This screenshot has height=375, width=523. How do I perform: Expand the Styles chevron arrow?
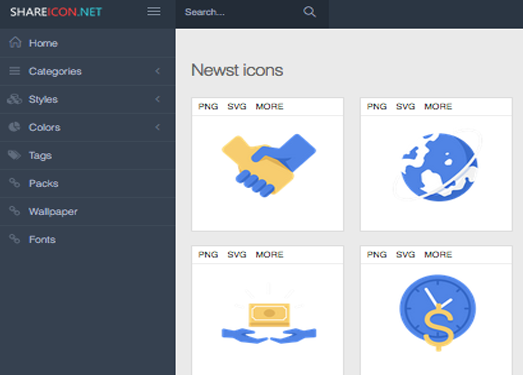coord(157,99)
